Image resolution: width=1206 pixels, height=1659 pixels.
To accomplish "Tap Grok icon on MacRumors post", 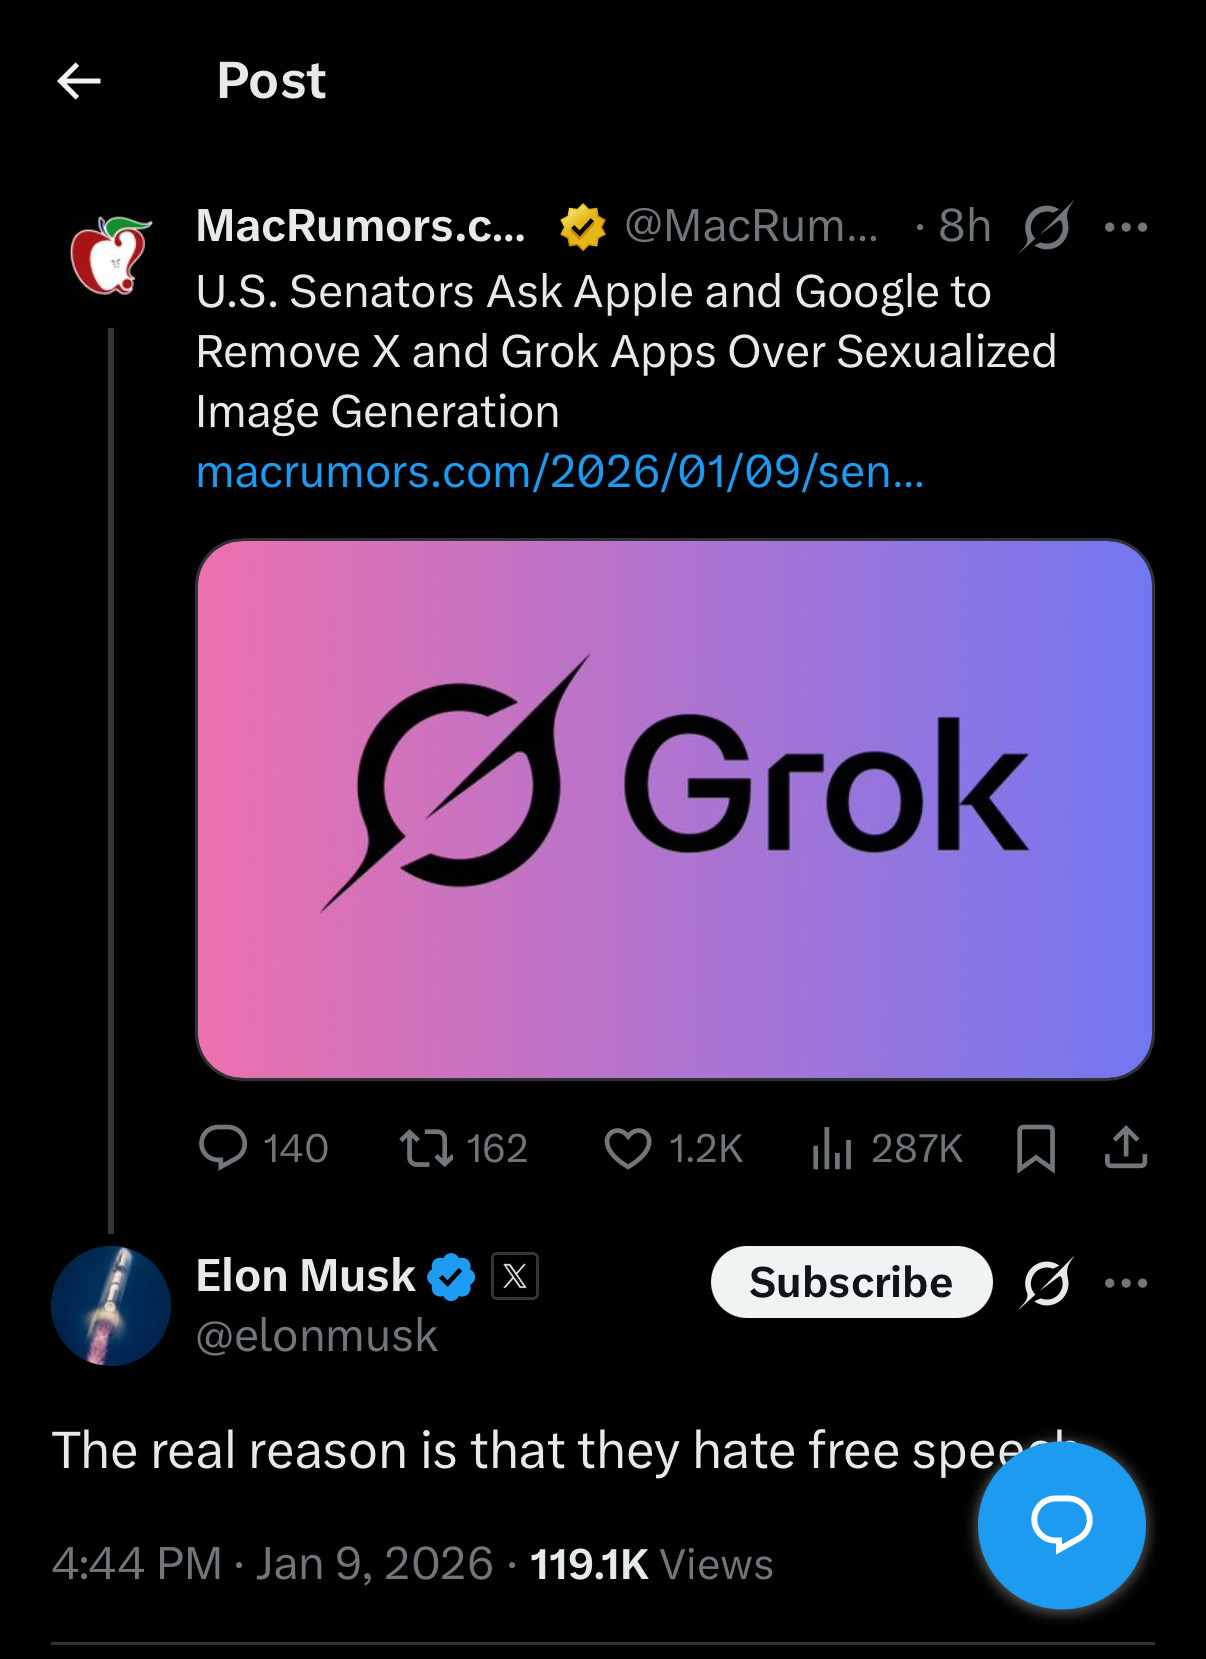I will 1046,227.
